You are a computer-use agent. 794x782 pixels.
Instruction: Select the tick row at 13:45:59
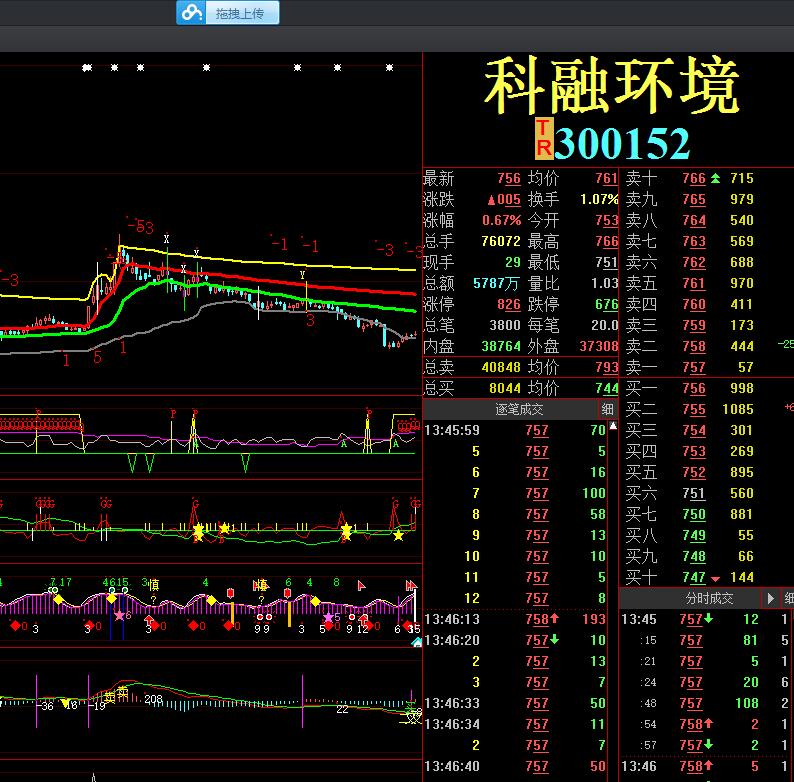click(515, 431)
